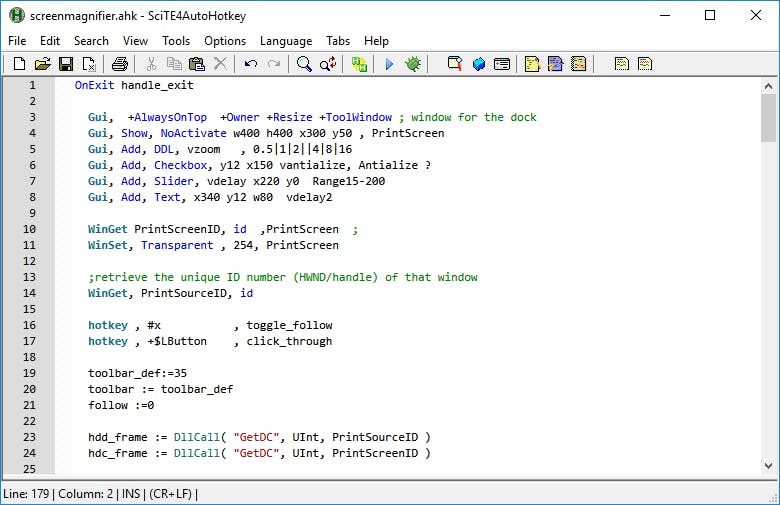Click 'PrintSourceID' on line 14

[184, 293]
